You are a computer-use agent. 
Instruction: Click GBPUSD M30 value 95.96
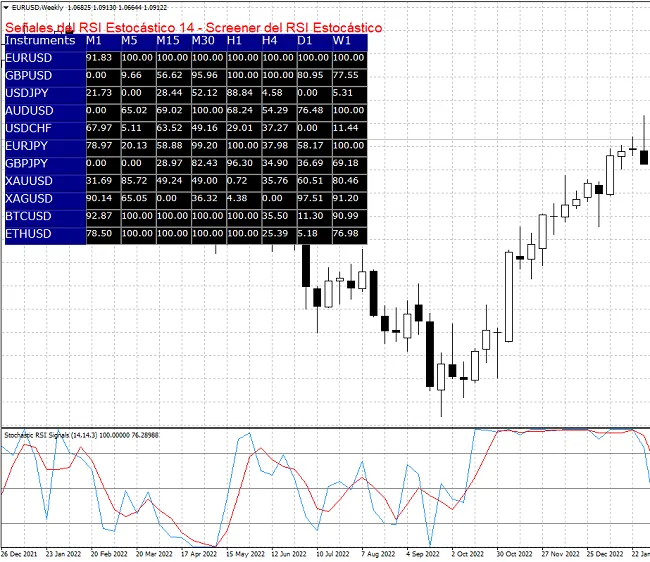205,75
